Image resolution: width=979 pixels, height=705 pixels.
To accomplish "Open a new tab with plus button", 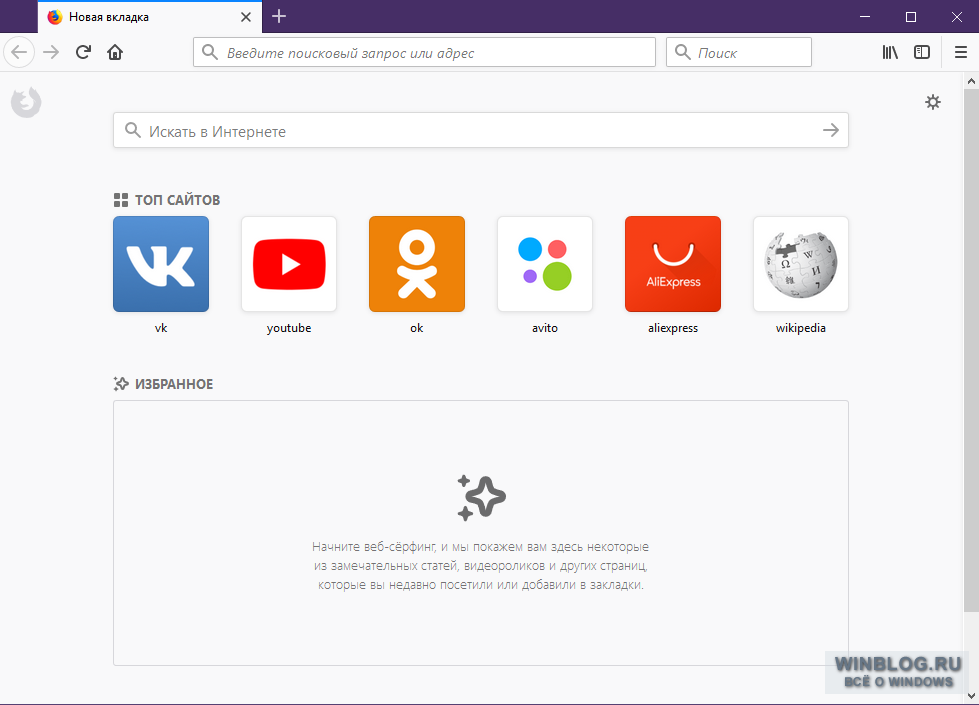I will coord(279,16).
